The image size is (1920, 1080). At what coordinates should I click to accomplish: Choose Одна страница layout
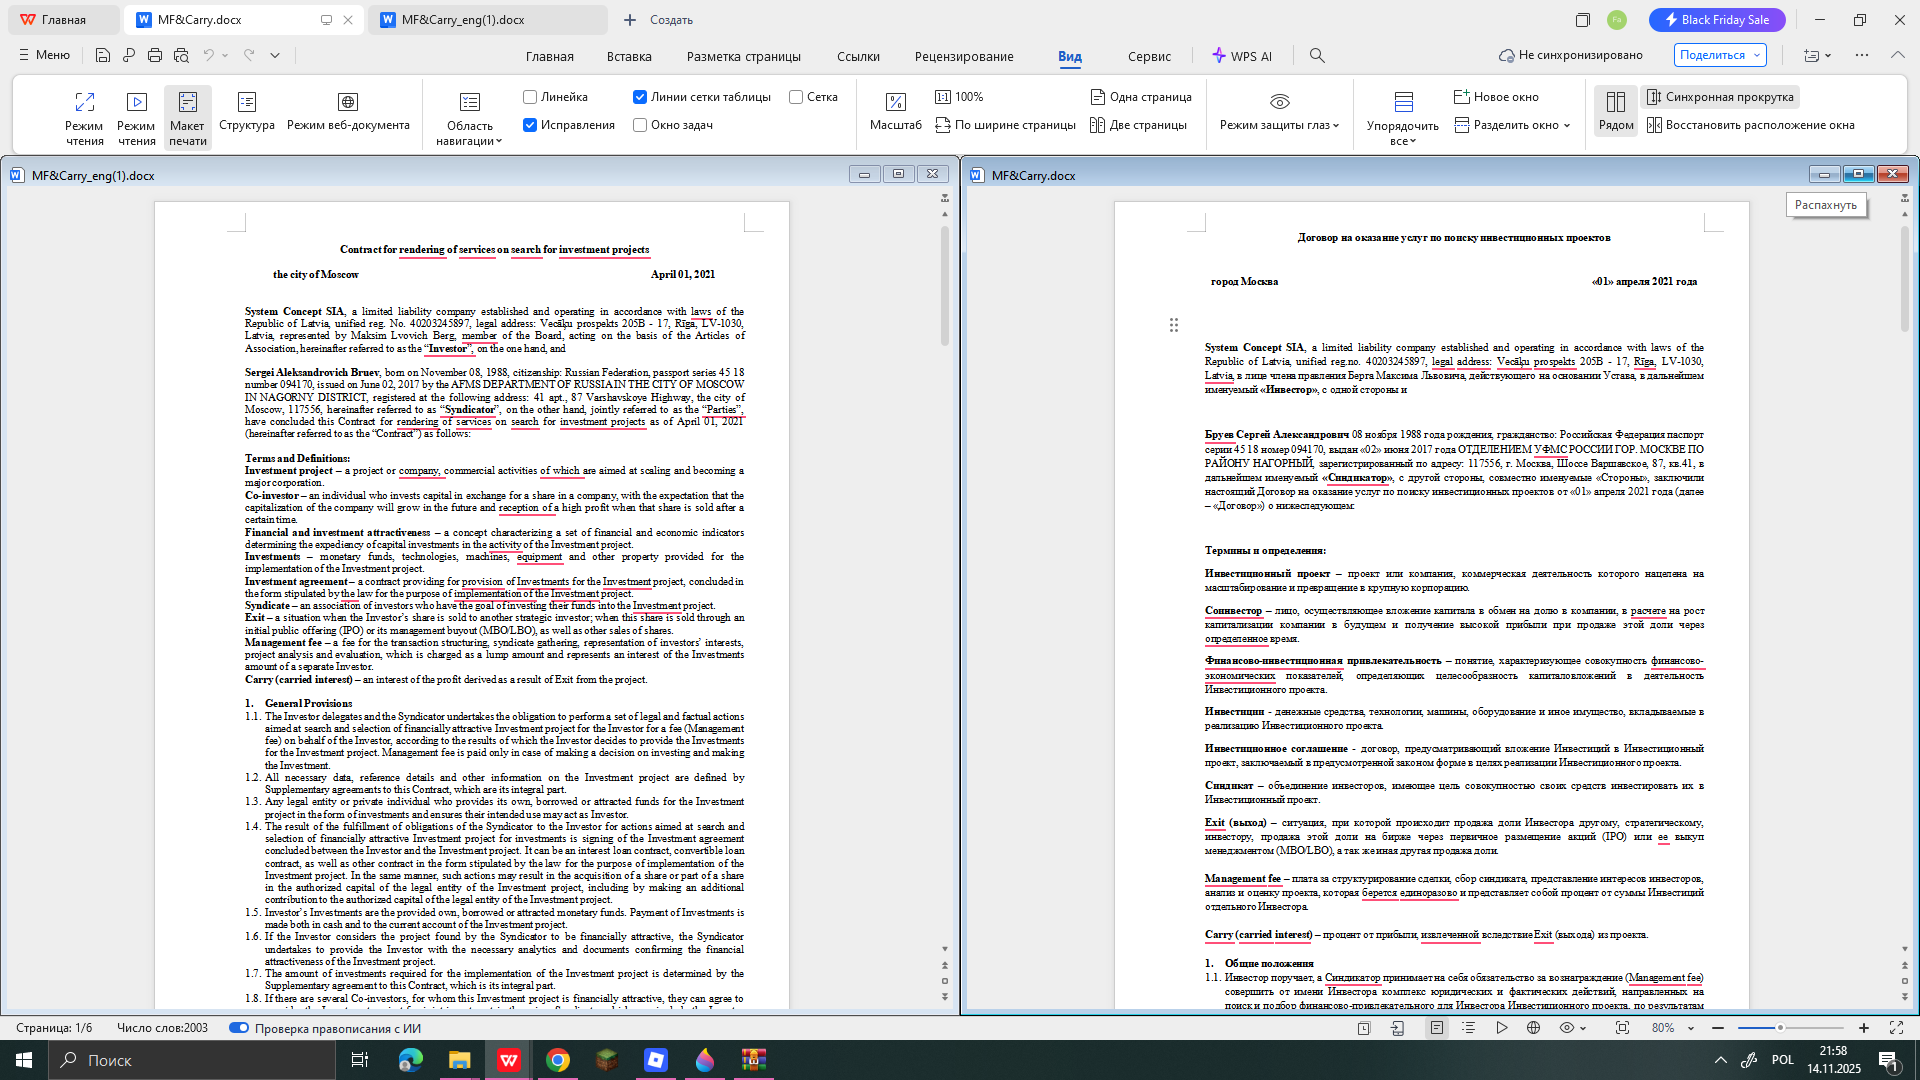[1141, 97]
